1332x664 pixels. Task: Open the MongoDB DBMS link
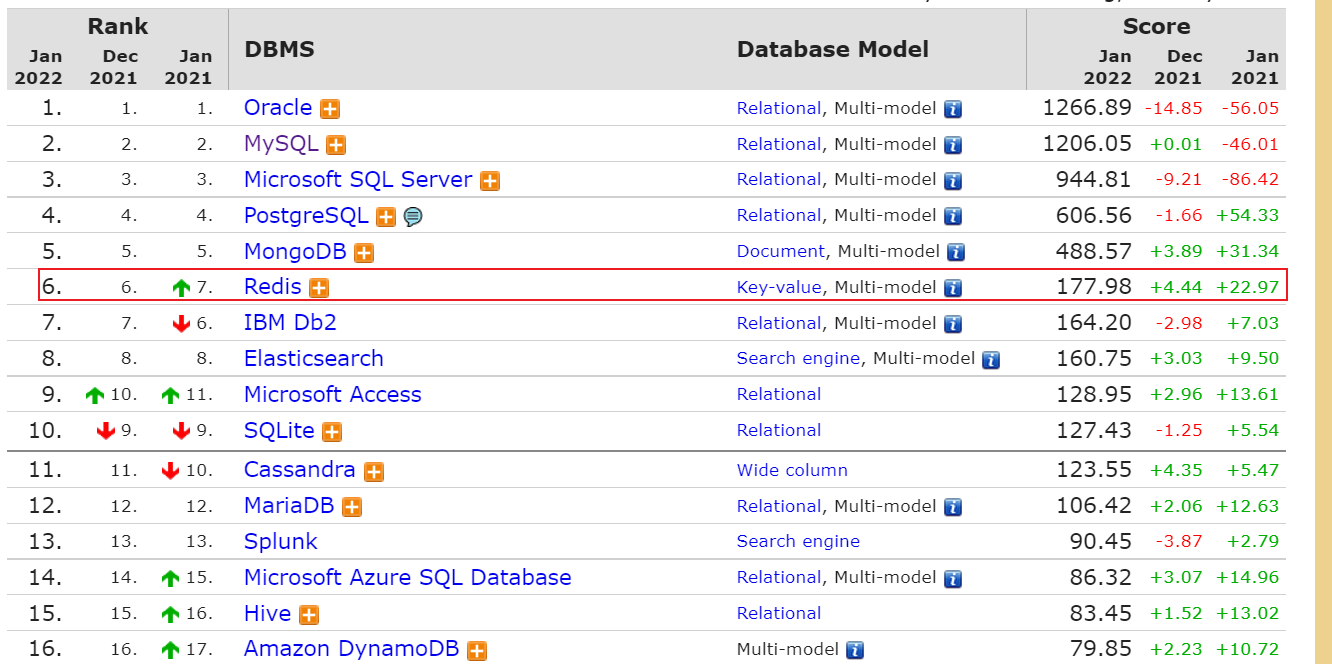pyautogui.click(x=295, y=251)
